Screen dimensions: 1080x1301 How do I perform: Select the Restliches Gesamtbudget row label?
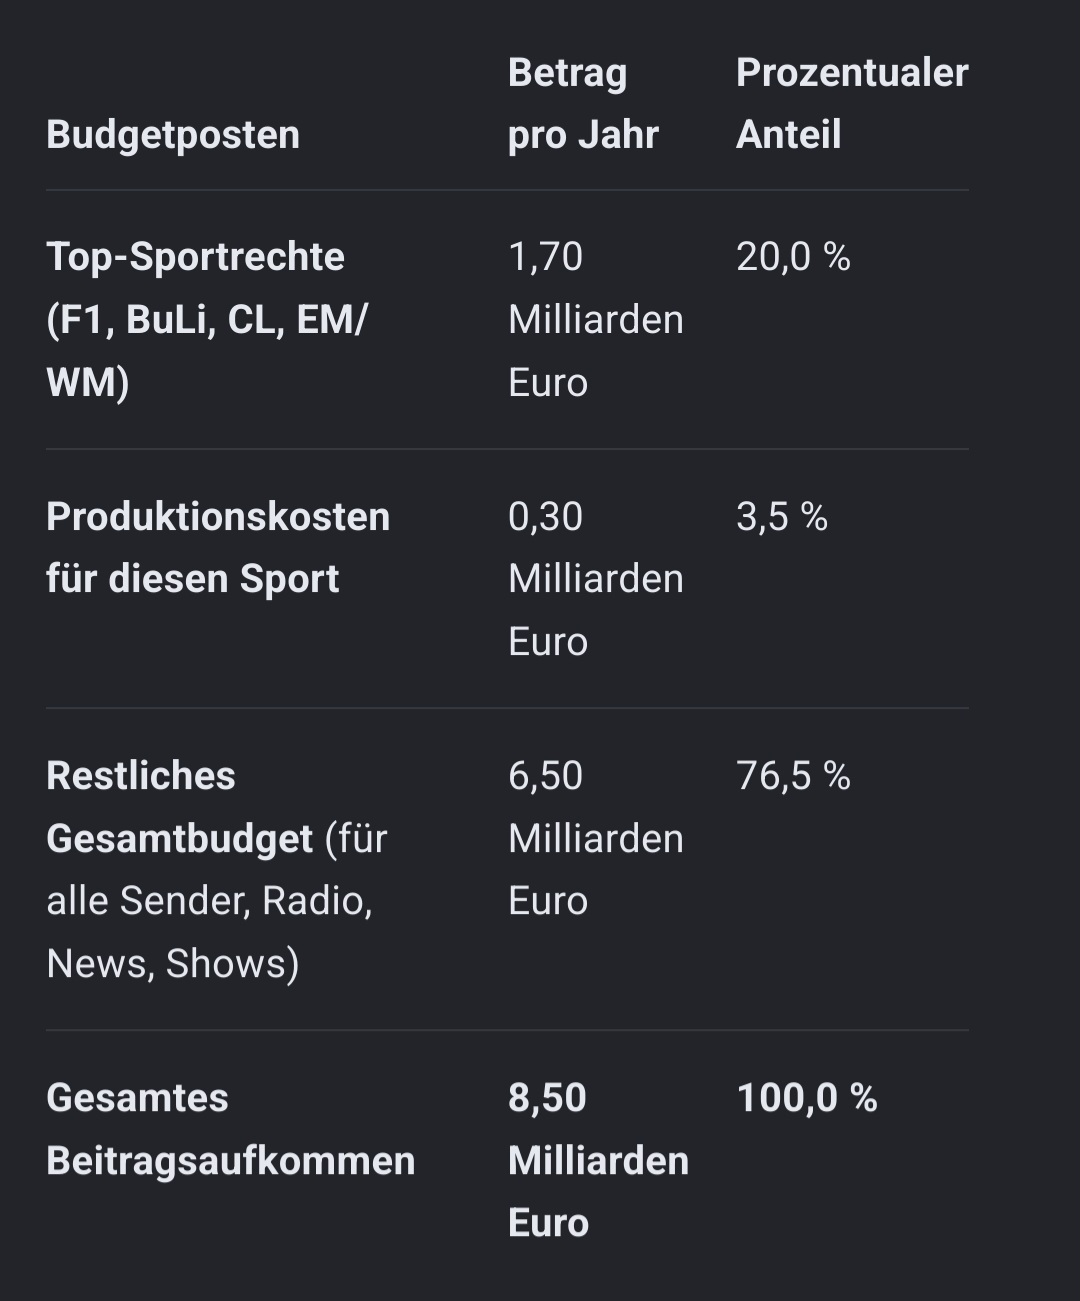[217, 869]
